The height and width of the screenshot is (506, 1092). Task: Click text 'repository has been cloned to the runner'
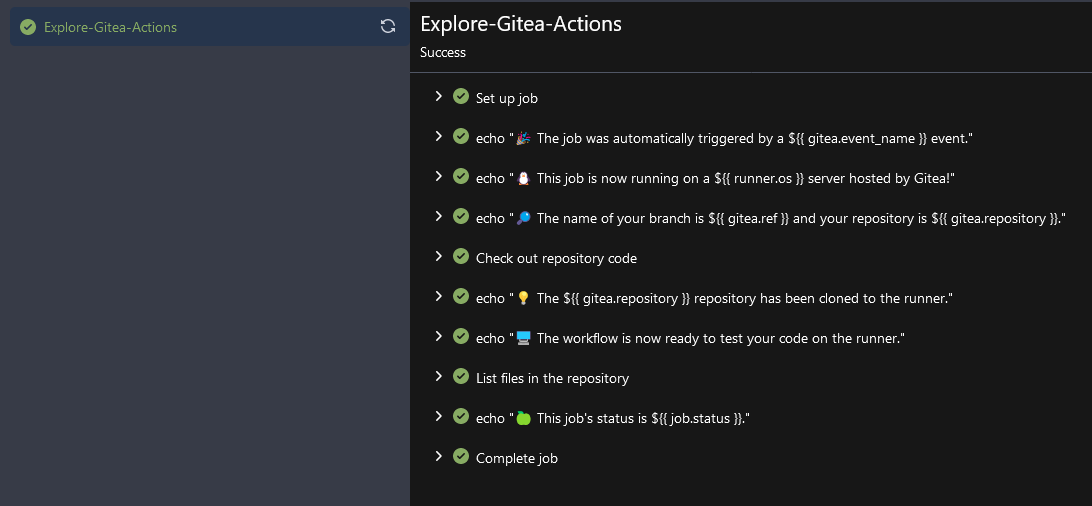(823, 299)
